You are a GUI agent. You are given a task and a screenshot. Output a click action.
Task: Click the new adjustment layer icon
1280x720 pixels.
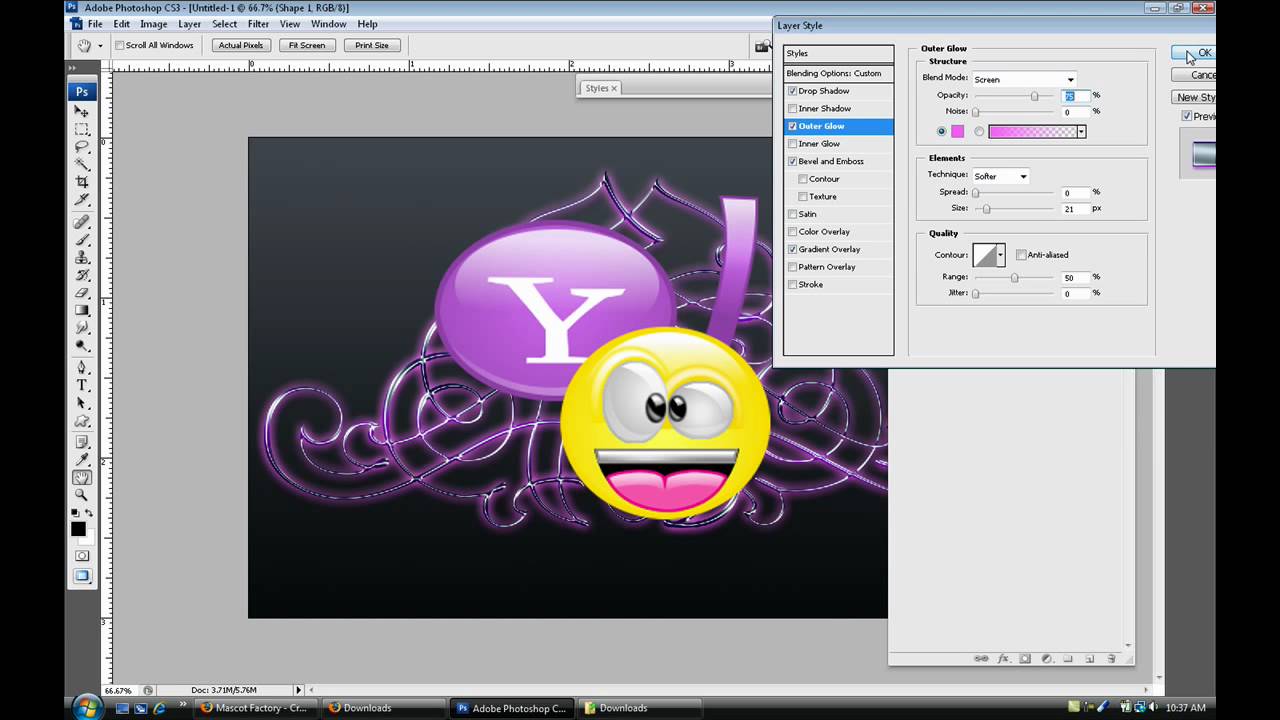[1047, 659]
